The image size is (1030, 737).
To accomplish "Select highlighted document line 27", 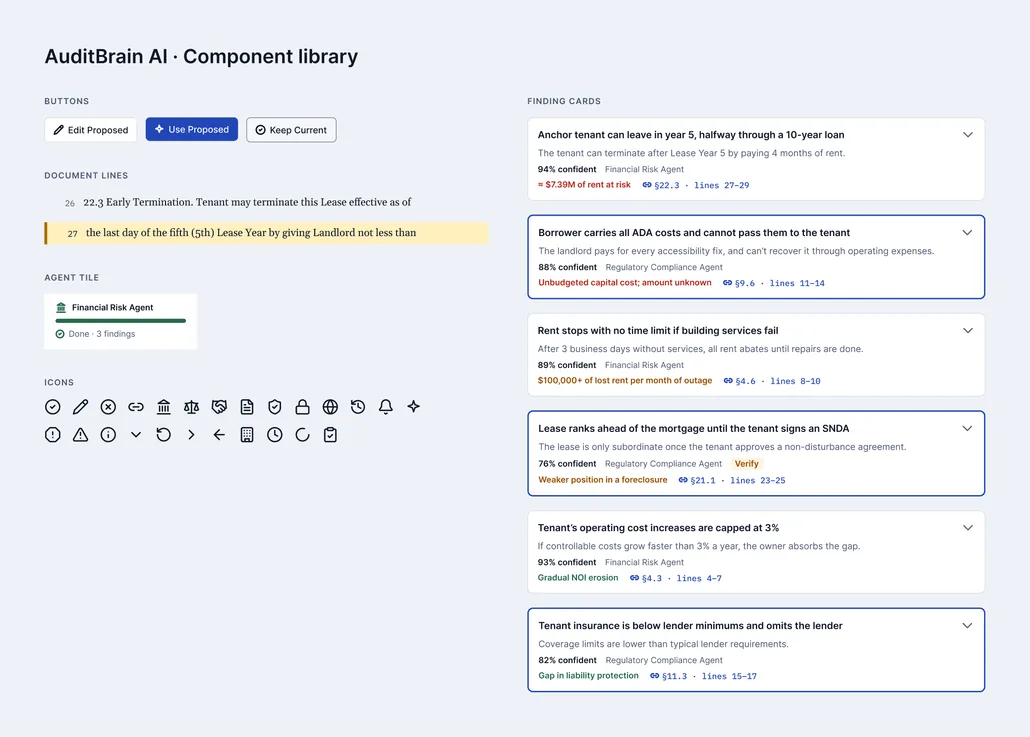I will (266, 233).
